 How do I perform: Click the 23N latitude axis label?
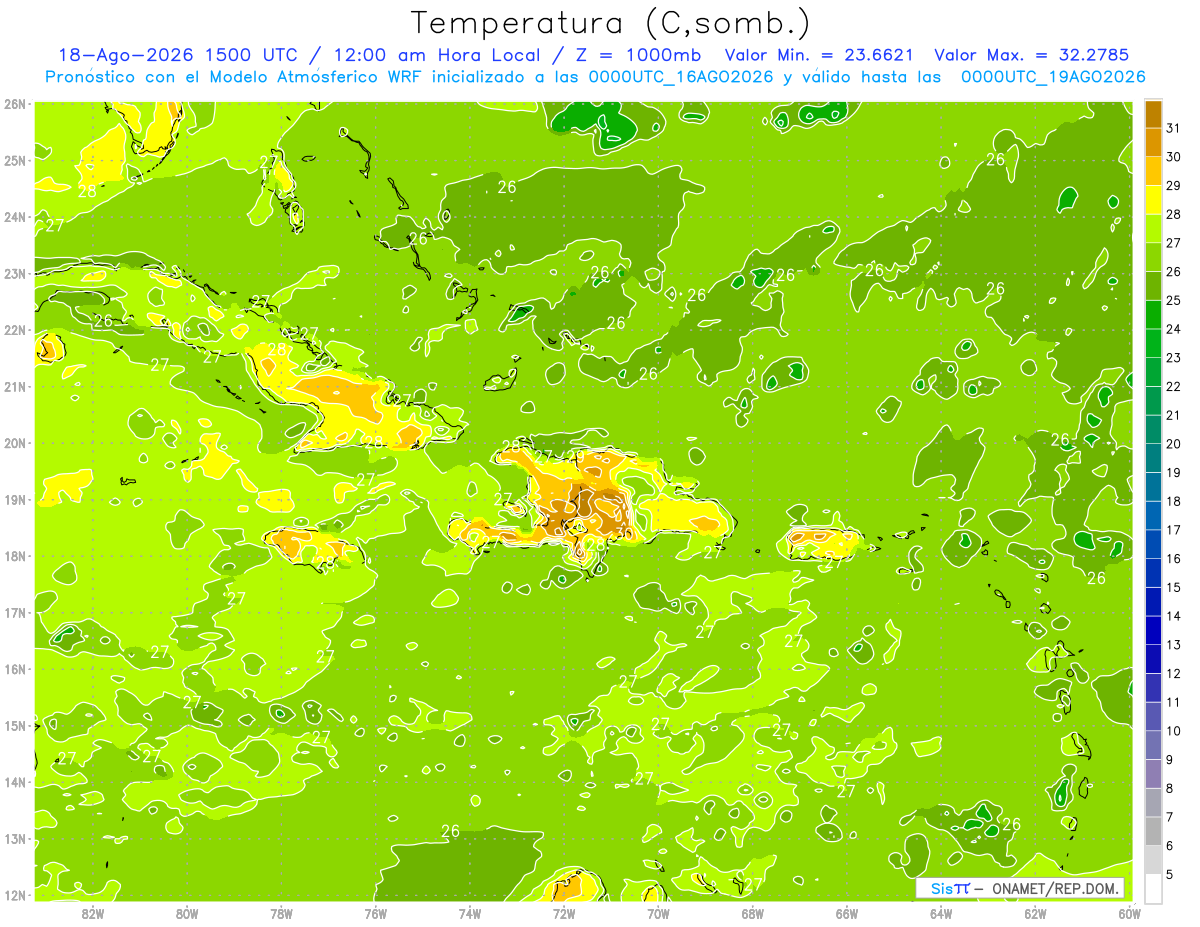coord(15,273)
